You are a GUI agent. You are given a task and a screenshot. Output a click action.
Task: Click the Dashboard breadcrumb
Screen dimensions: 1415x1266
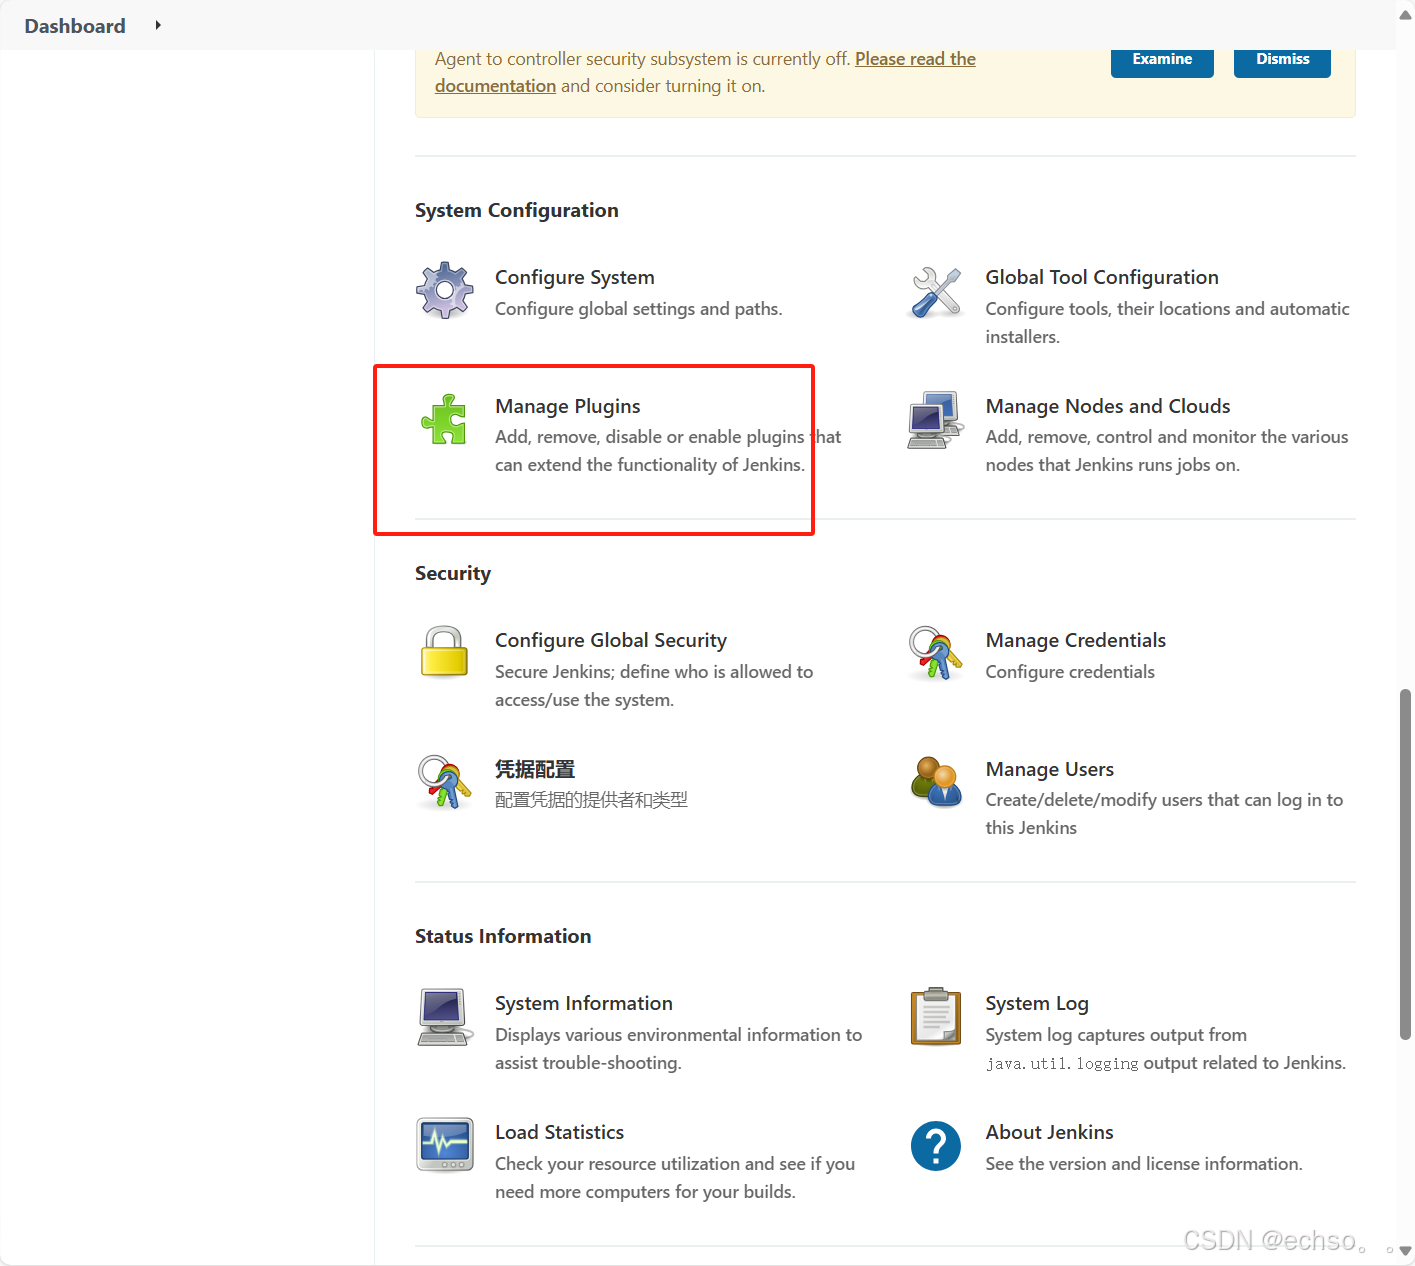[75, 26]
